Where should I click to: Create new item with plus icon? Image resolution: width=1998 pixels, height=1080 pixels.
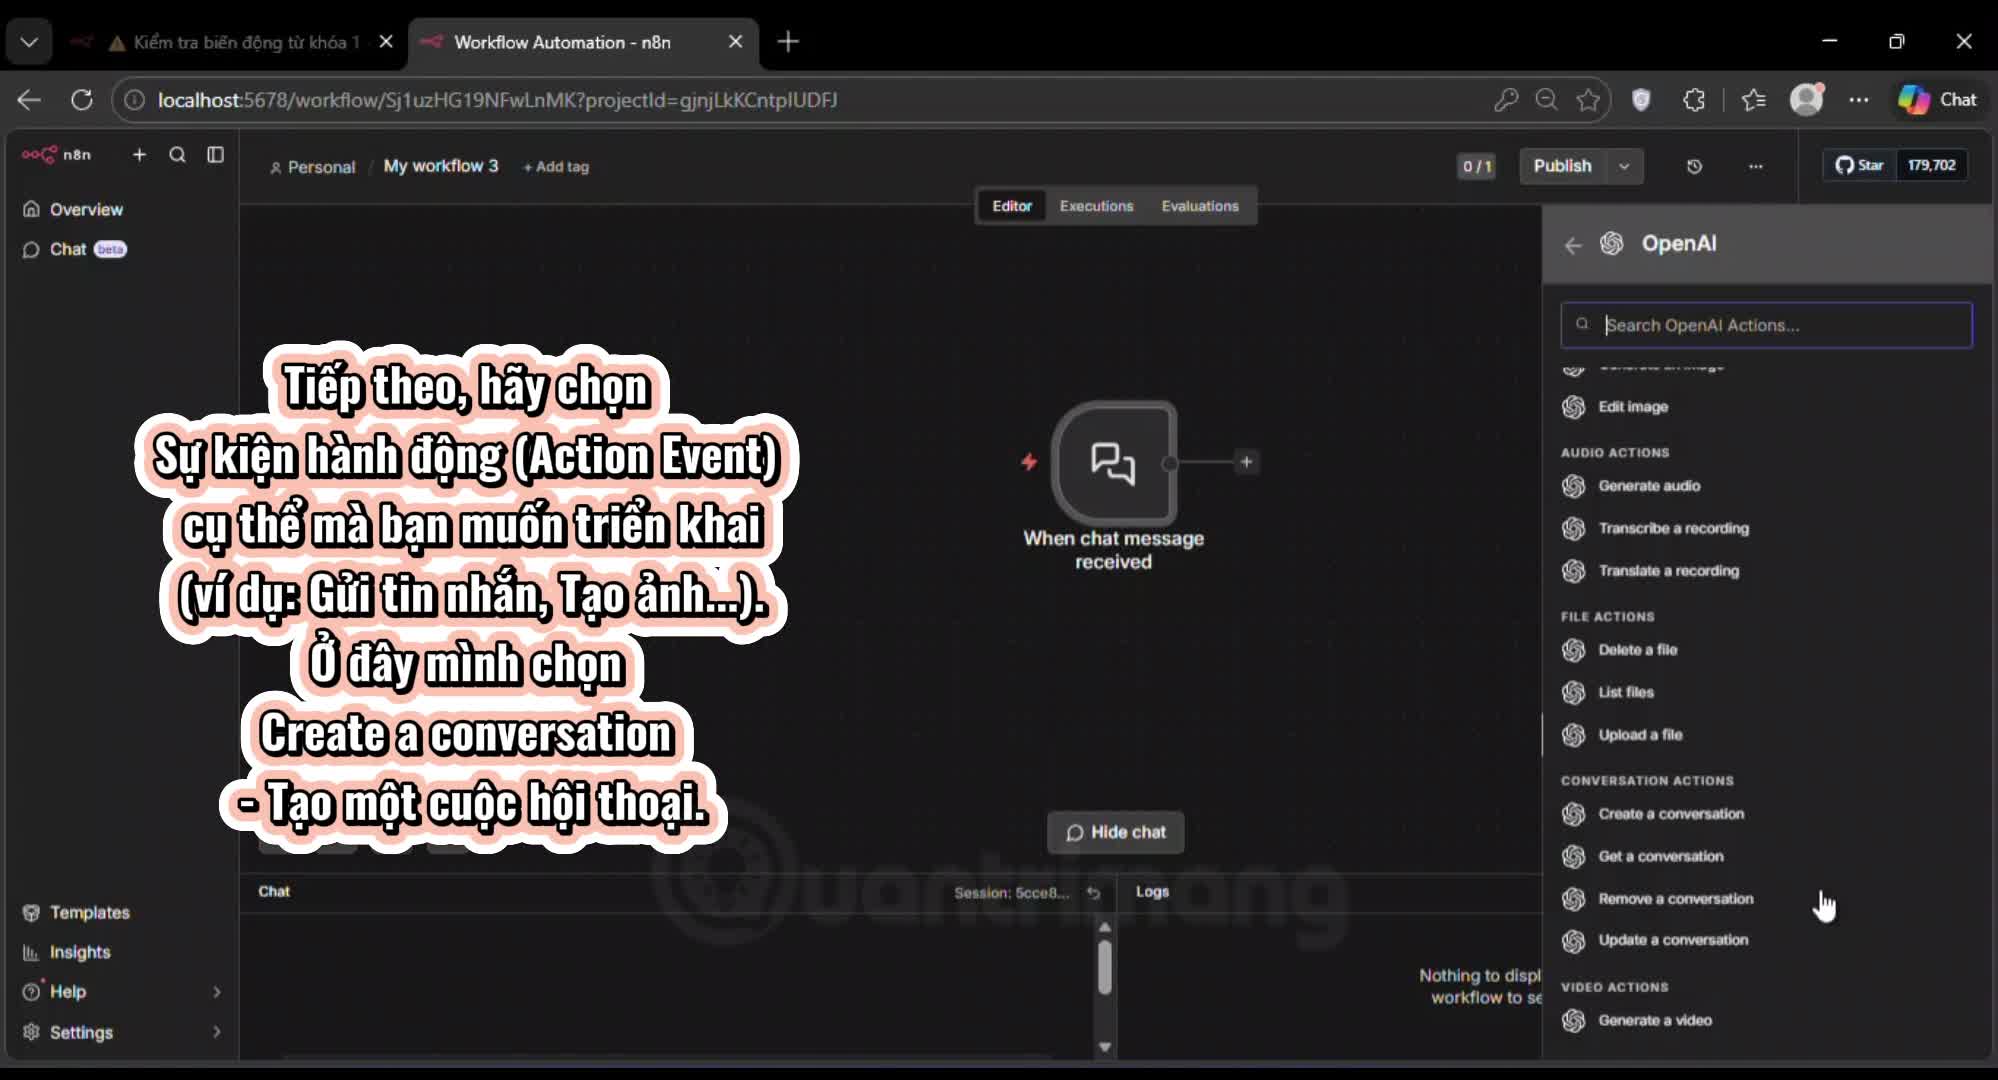pyautogui.click(x=139, y=155)
